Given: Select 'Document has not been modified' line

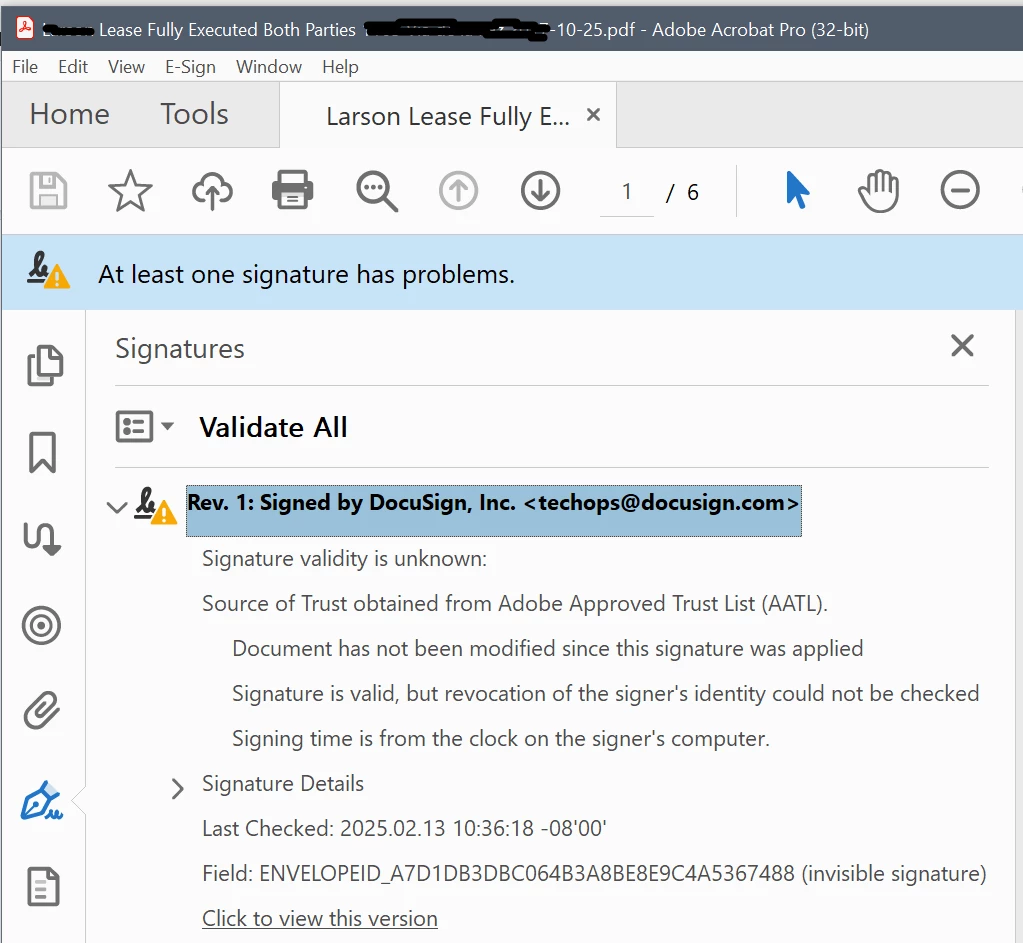Looking at the screenshot, I should 547,649.
